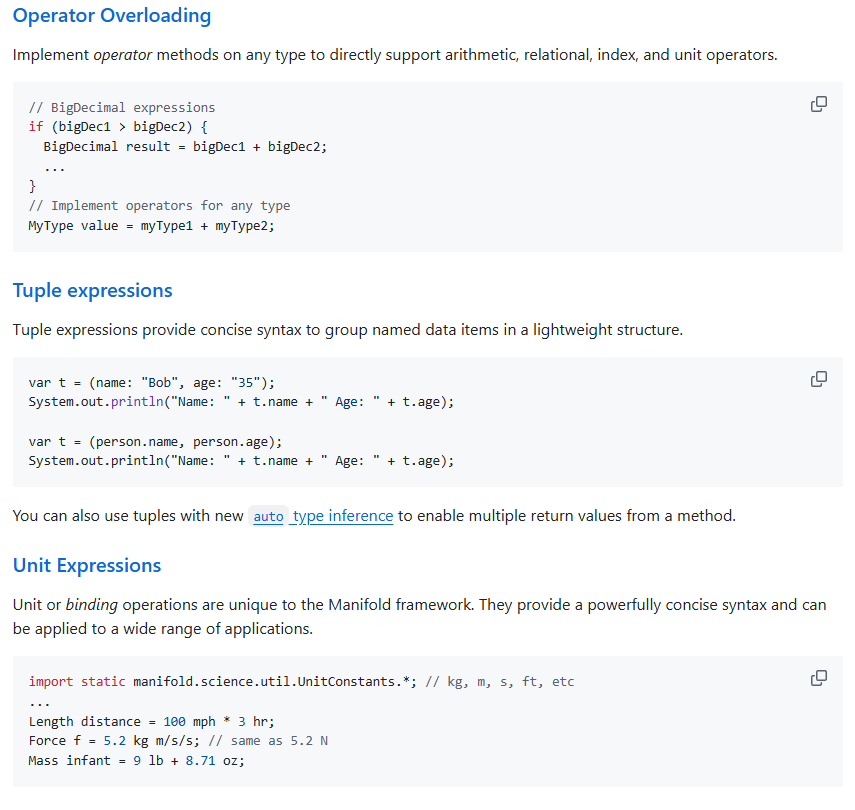Screen dimensions: 855x810
Task: Copy the Unit Expressions code snippet
Action: click(818, 678)
